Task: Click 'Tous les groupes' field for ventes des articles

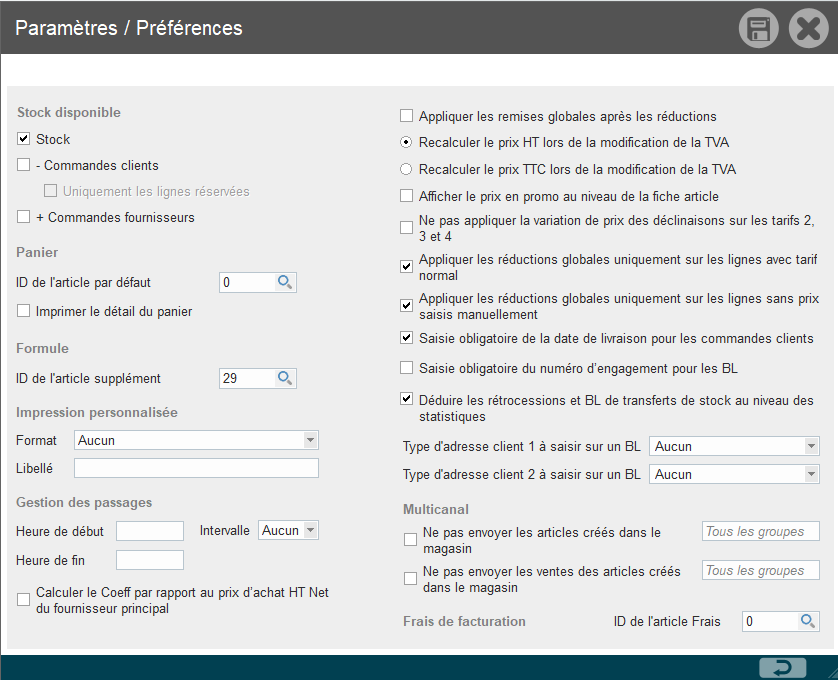Action: click(x=761, y=570)
